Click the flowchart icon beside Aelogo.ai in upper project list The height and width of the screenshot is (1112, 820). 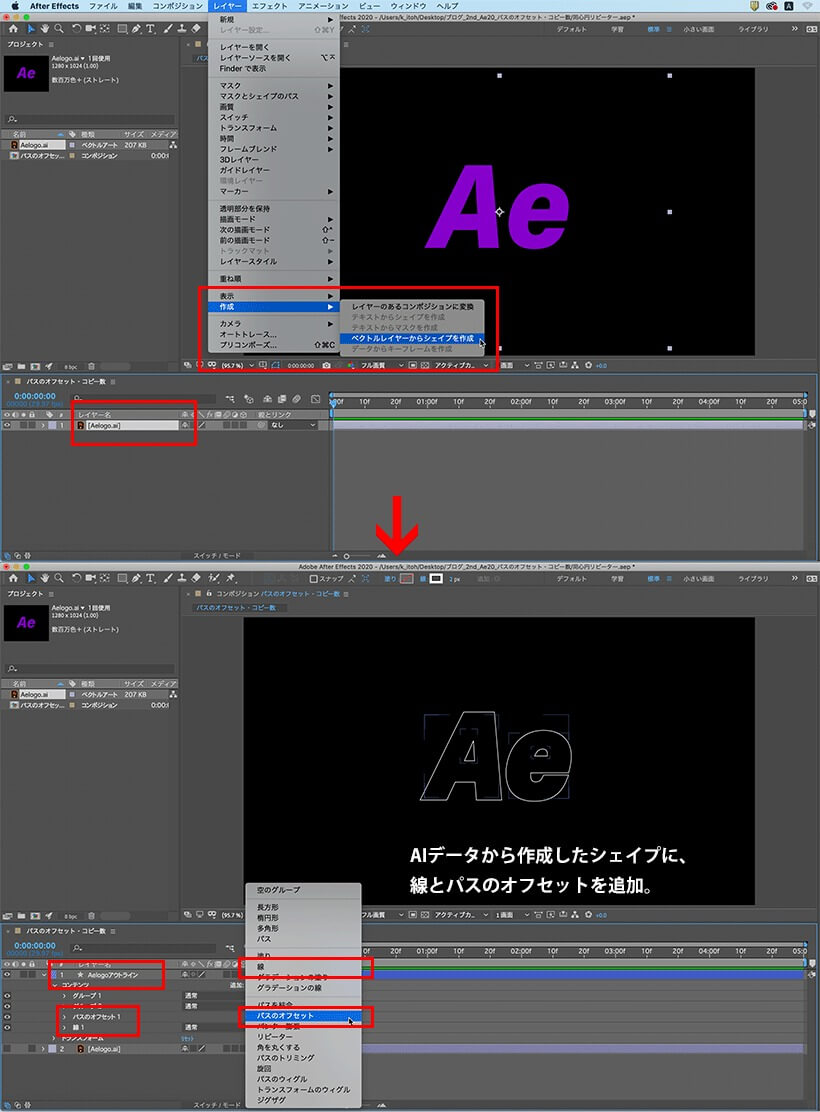click(173, 145)
